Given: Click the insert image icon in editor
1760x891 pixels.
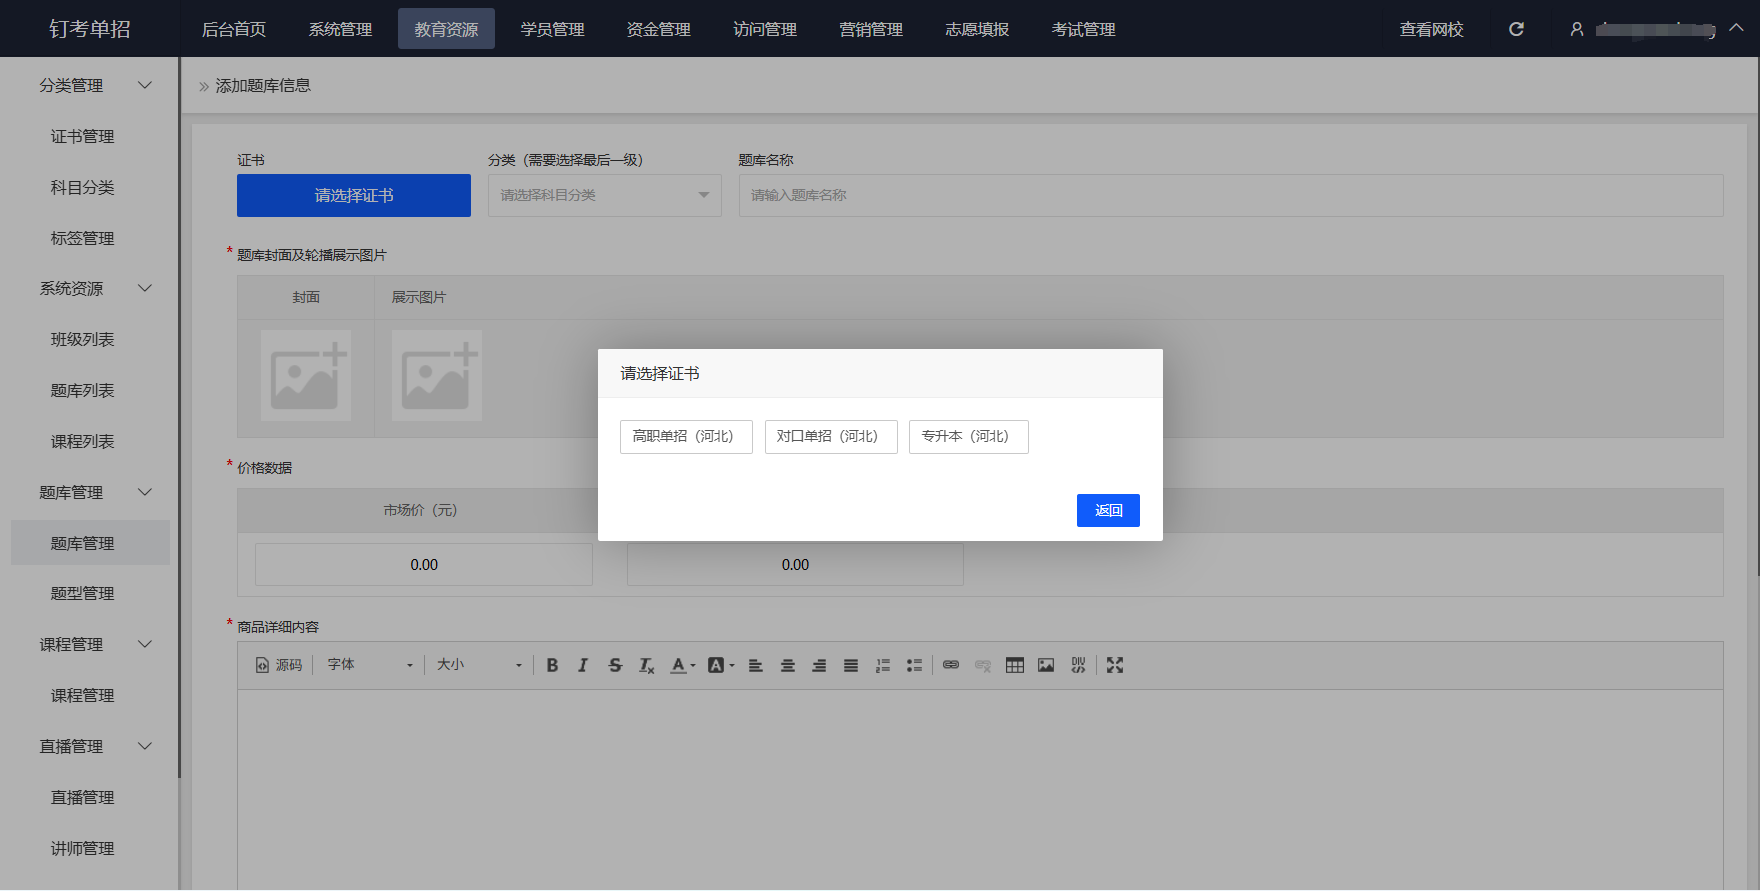Looking at the screenshot, I should 1046,665.
